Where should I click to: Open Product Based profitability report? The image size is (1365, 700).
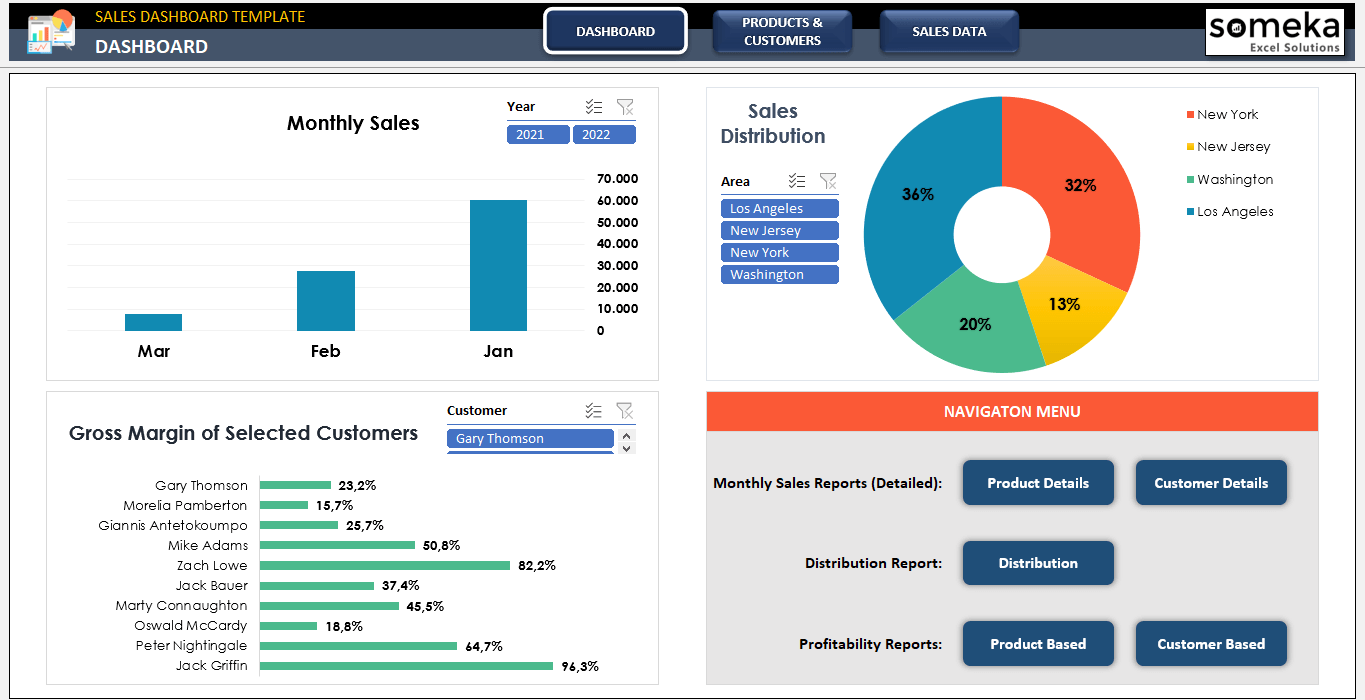pyautogui.click(x=1038, y=644)
